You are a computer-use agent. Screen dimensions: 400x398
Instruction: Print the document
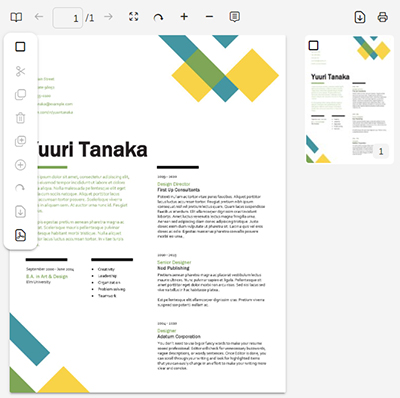coord(382,17)
